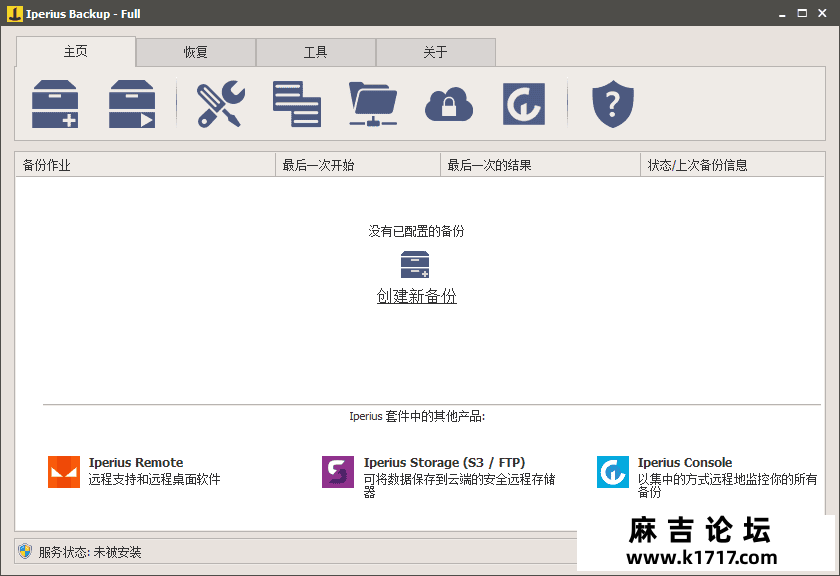Click the 没有已配置的备份 message
840x576 pixels.
tap(416, 231)
